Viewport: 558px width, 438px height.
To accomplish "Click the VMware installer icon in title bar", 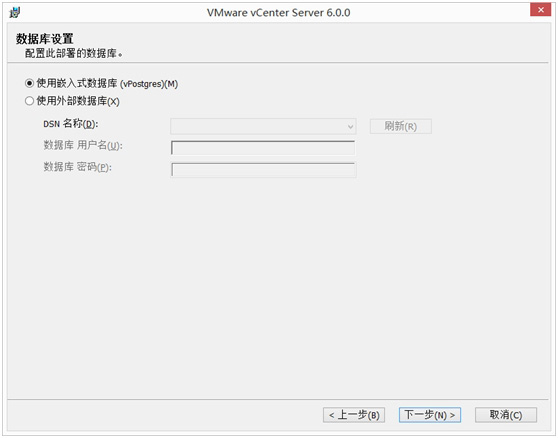I will tap(15, 13).
